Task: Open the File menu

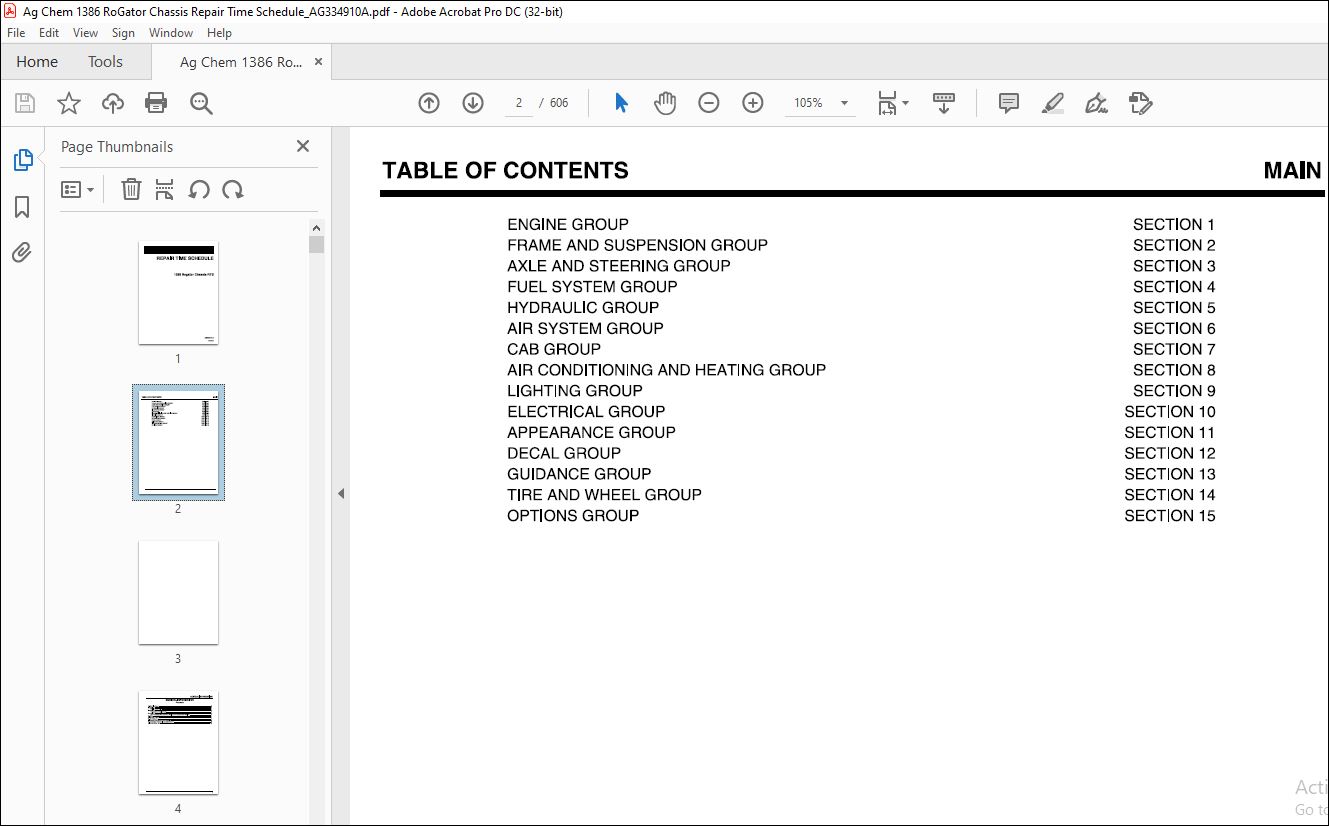Action: pyautogui.click(x=16, y=33)
